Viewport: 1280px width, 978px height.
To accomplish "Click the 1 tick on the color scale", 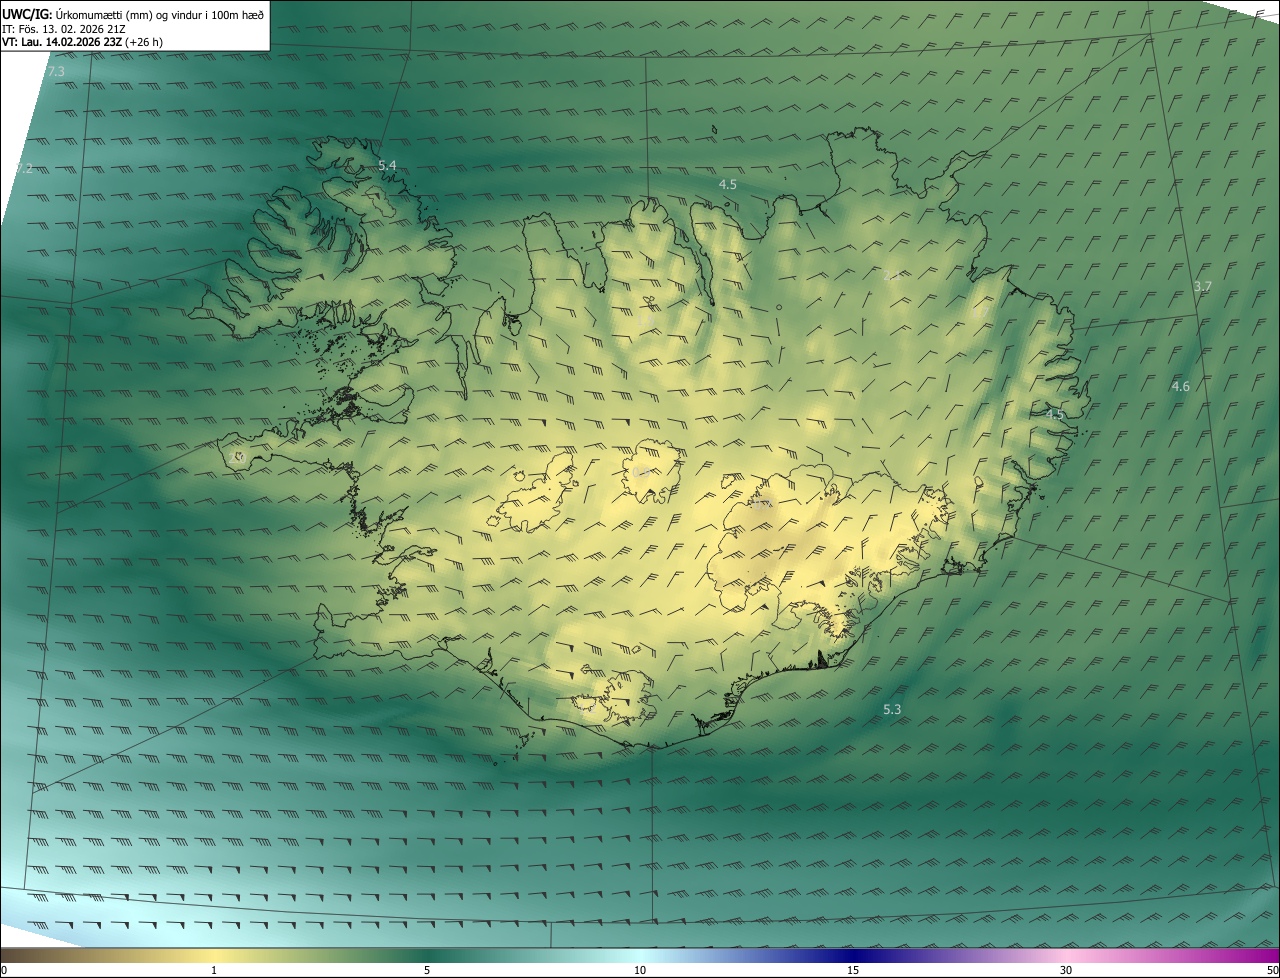I will (214, 970).
